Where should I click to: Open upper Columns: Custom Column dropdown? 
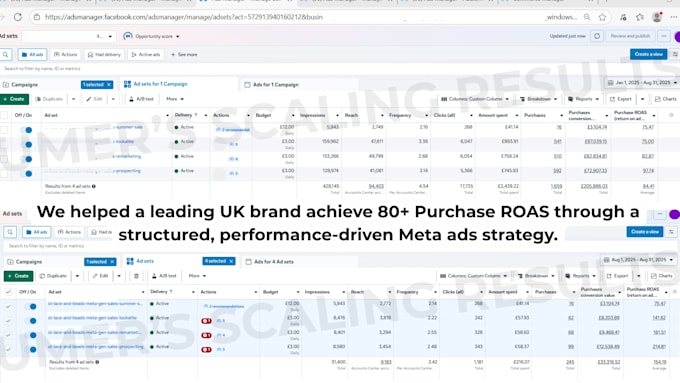[x=475, y=99]
